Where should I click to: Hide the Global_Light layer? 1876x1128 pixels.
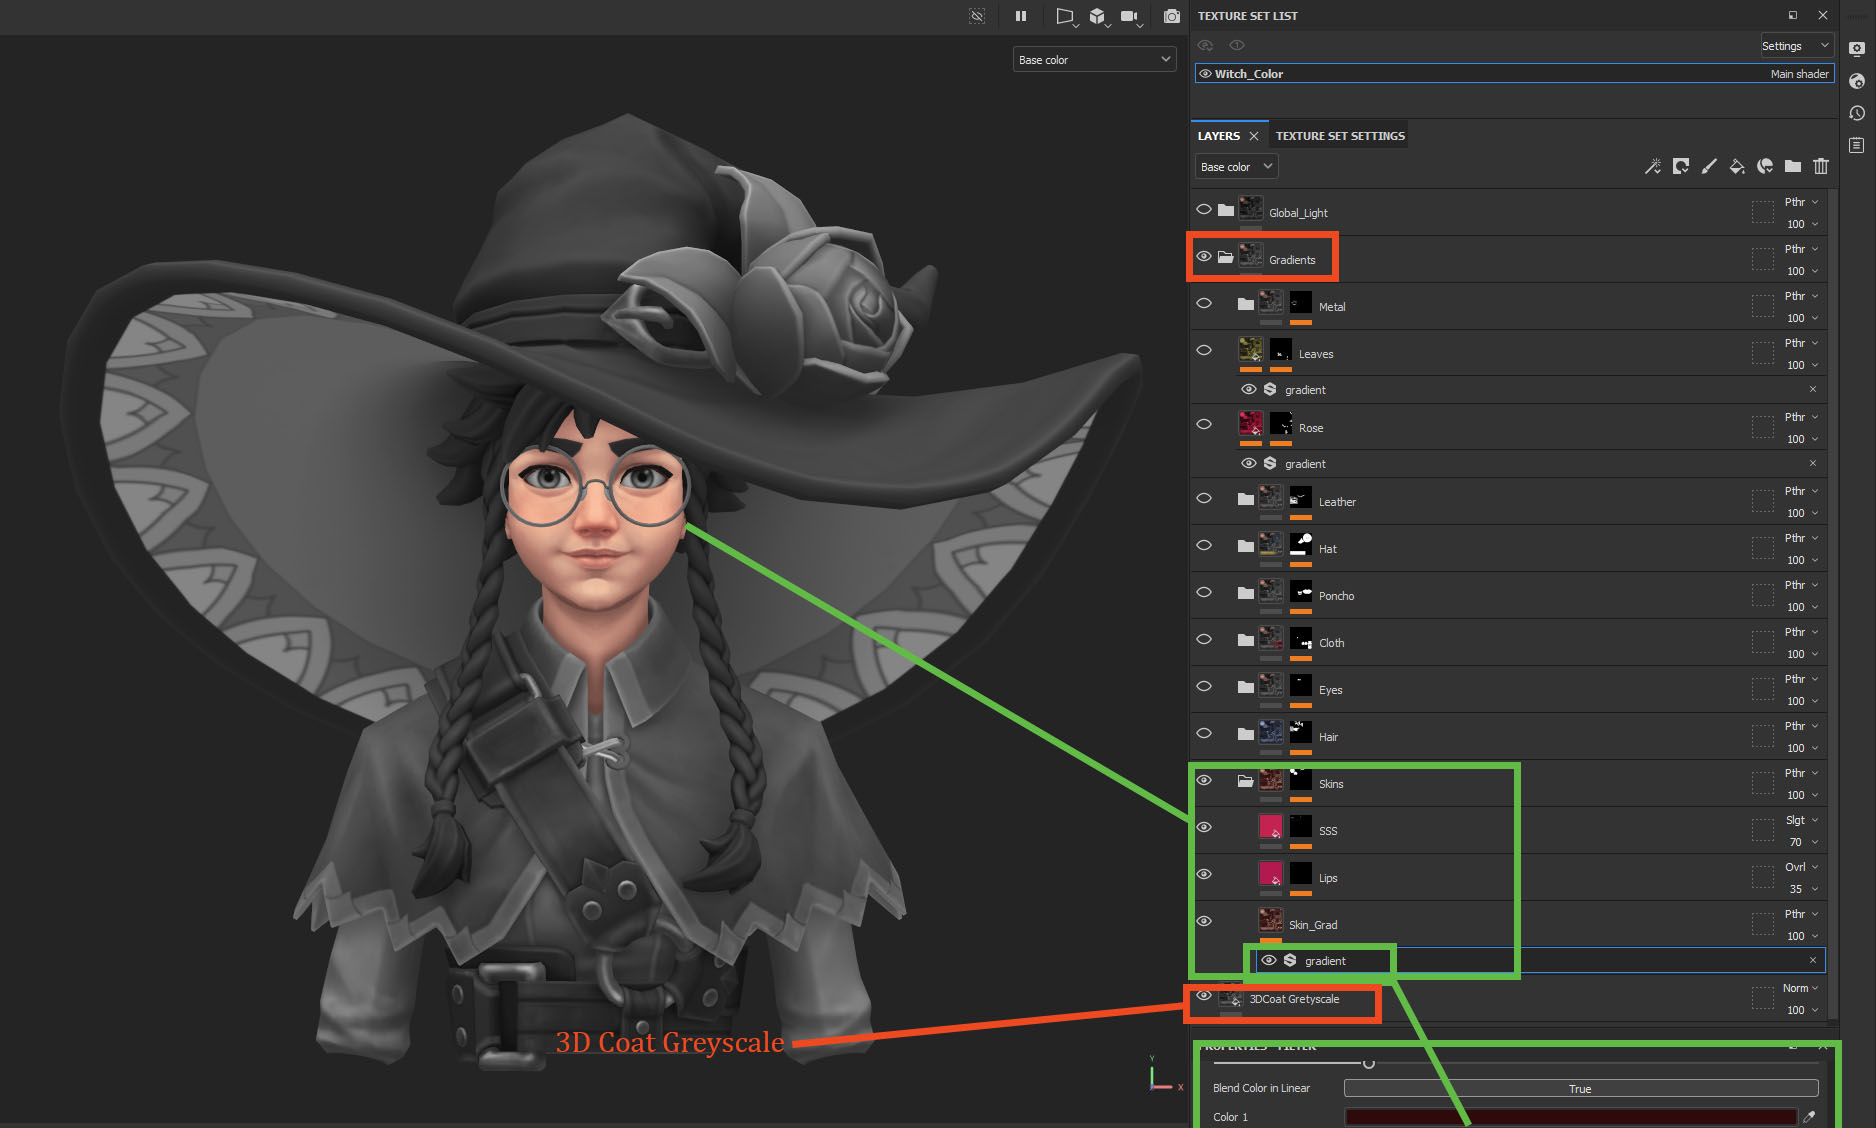(1204, 210)
